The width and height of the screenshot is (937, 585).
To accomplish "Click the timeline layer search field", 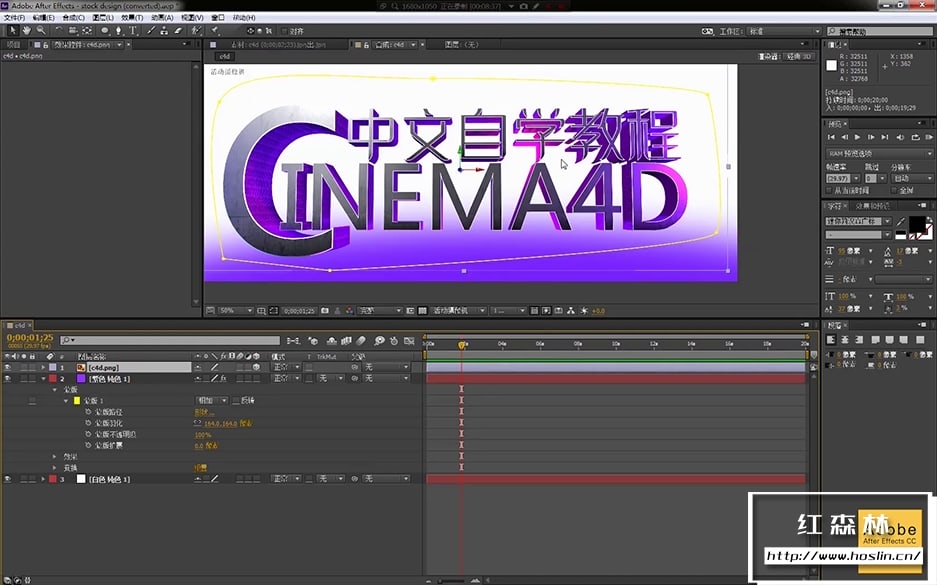I will pos(170,340).
